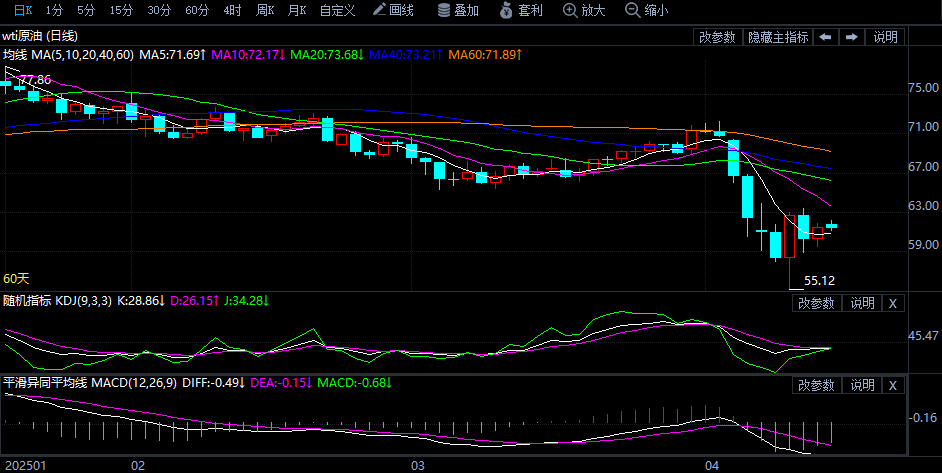Click the left arrow beside 隐藏主指标

click(x=825, y=37)
